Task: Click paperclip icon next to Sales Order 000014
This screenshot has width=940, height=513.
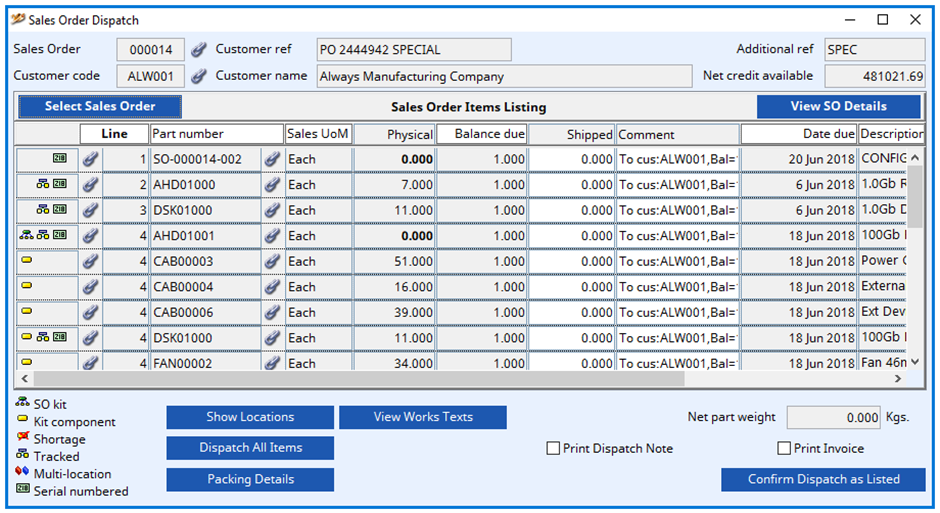Action: point(199,49)
